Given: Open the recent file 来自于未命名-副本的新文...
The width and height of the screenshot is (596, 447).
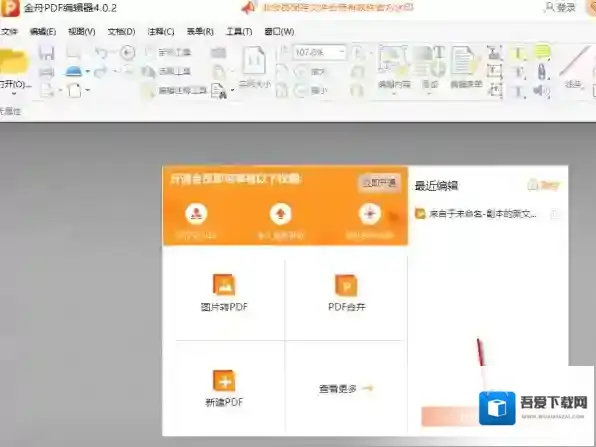Looking at the screenshot, I should pos(476,214).
